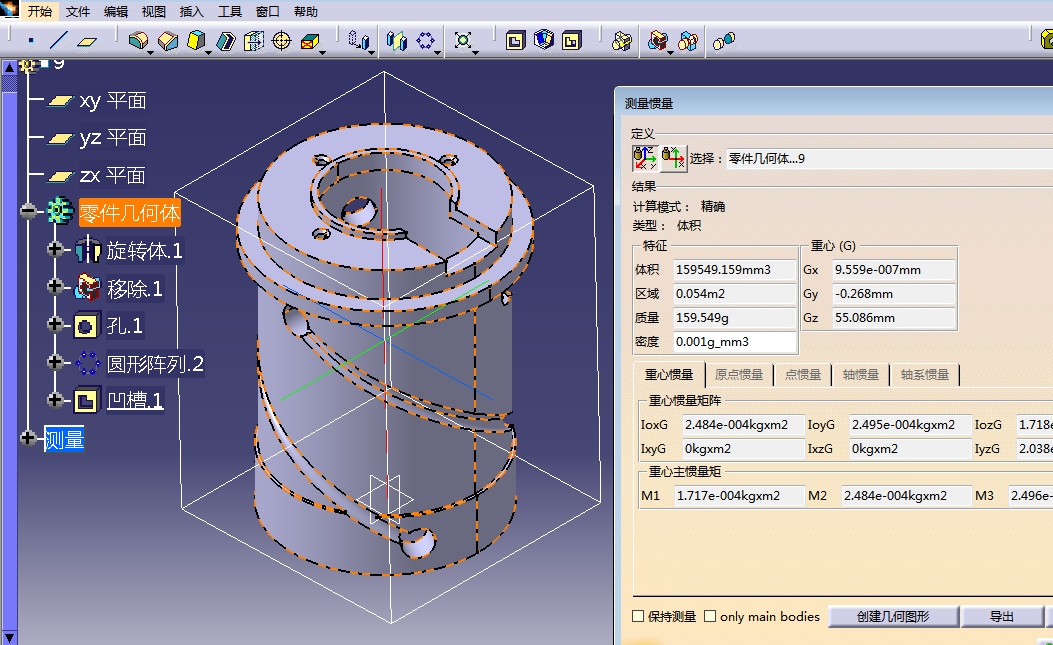Select the yz 平面 in the tree
The width and height of the screenshot is (1053, 645).
point(112,137)
